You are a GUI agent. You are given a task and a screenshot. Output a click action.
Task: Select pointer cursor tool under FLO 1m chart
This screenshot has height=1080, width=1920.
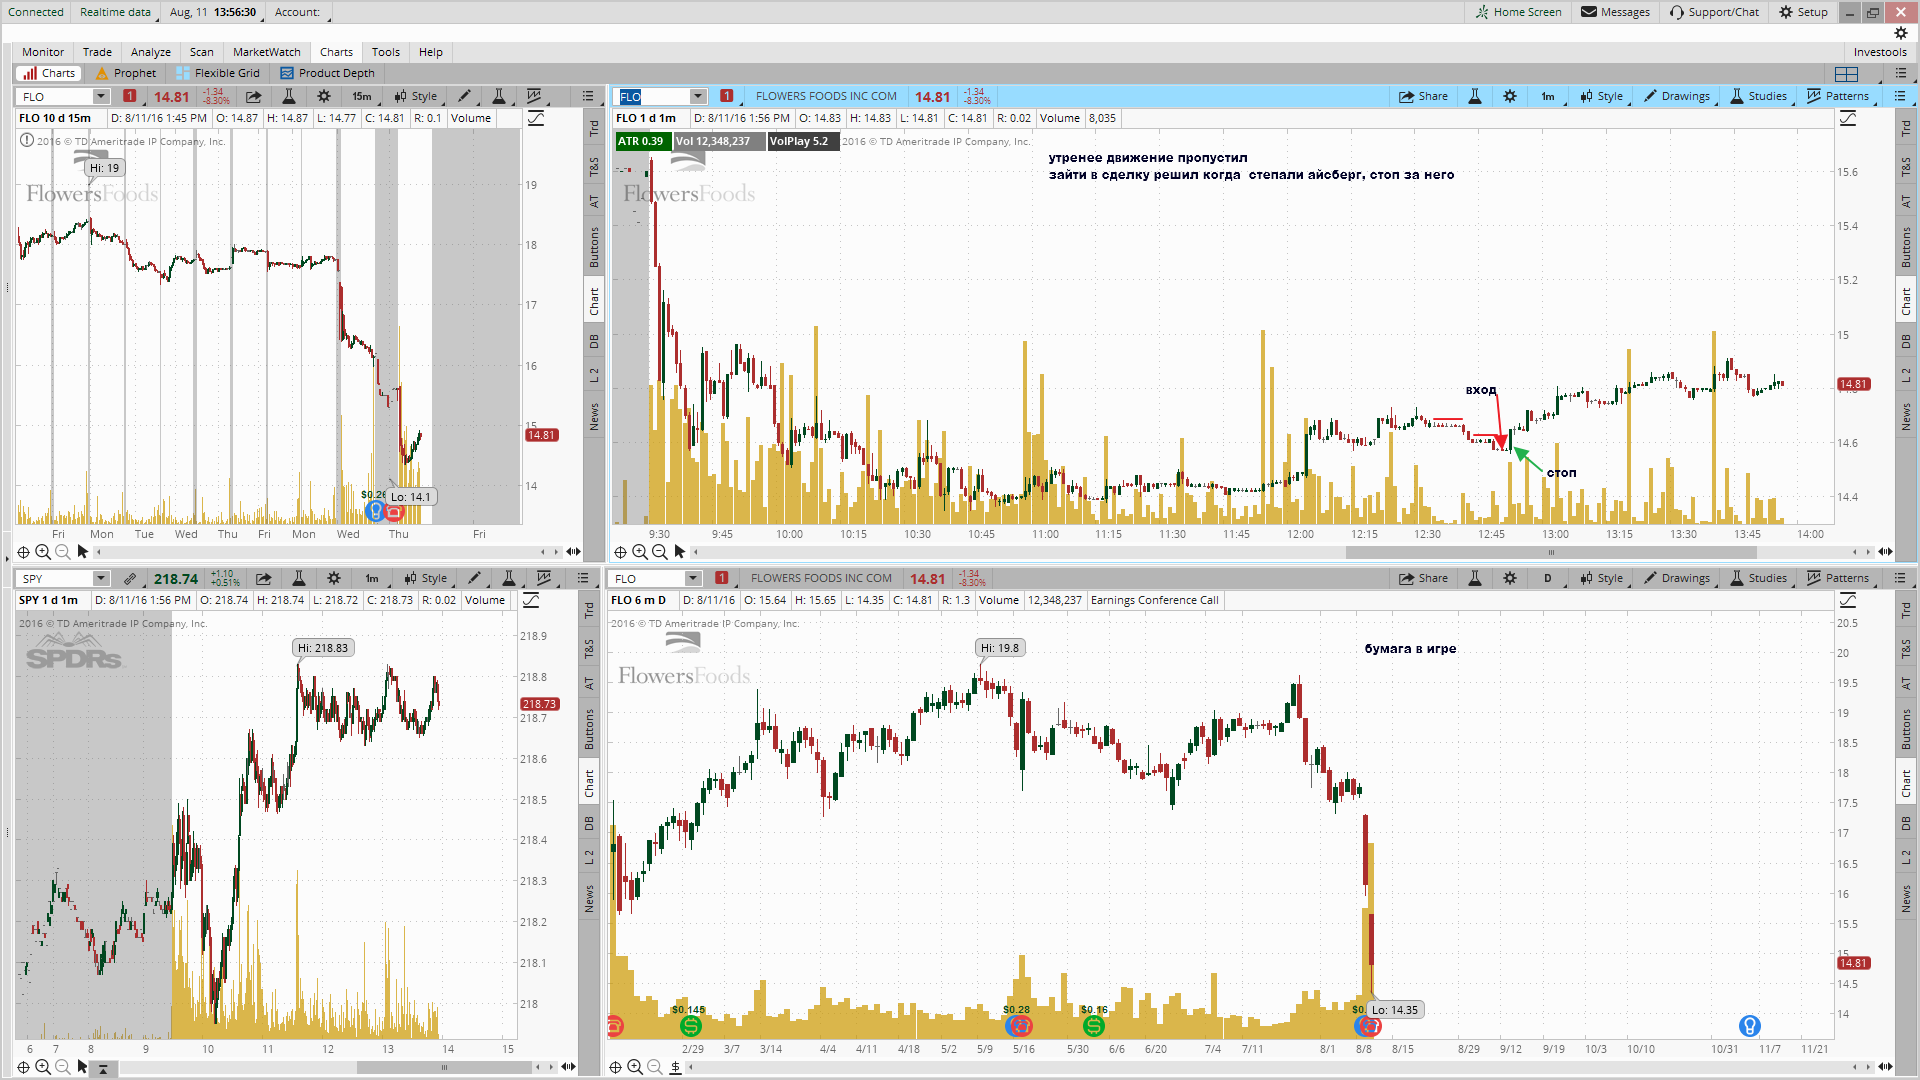click(x=680, y=552)
